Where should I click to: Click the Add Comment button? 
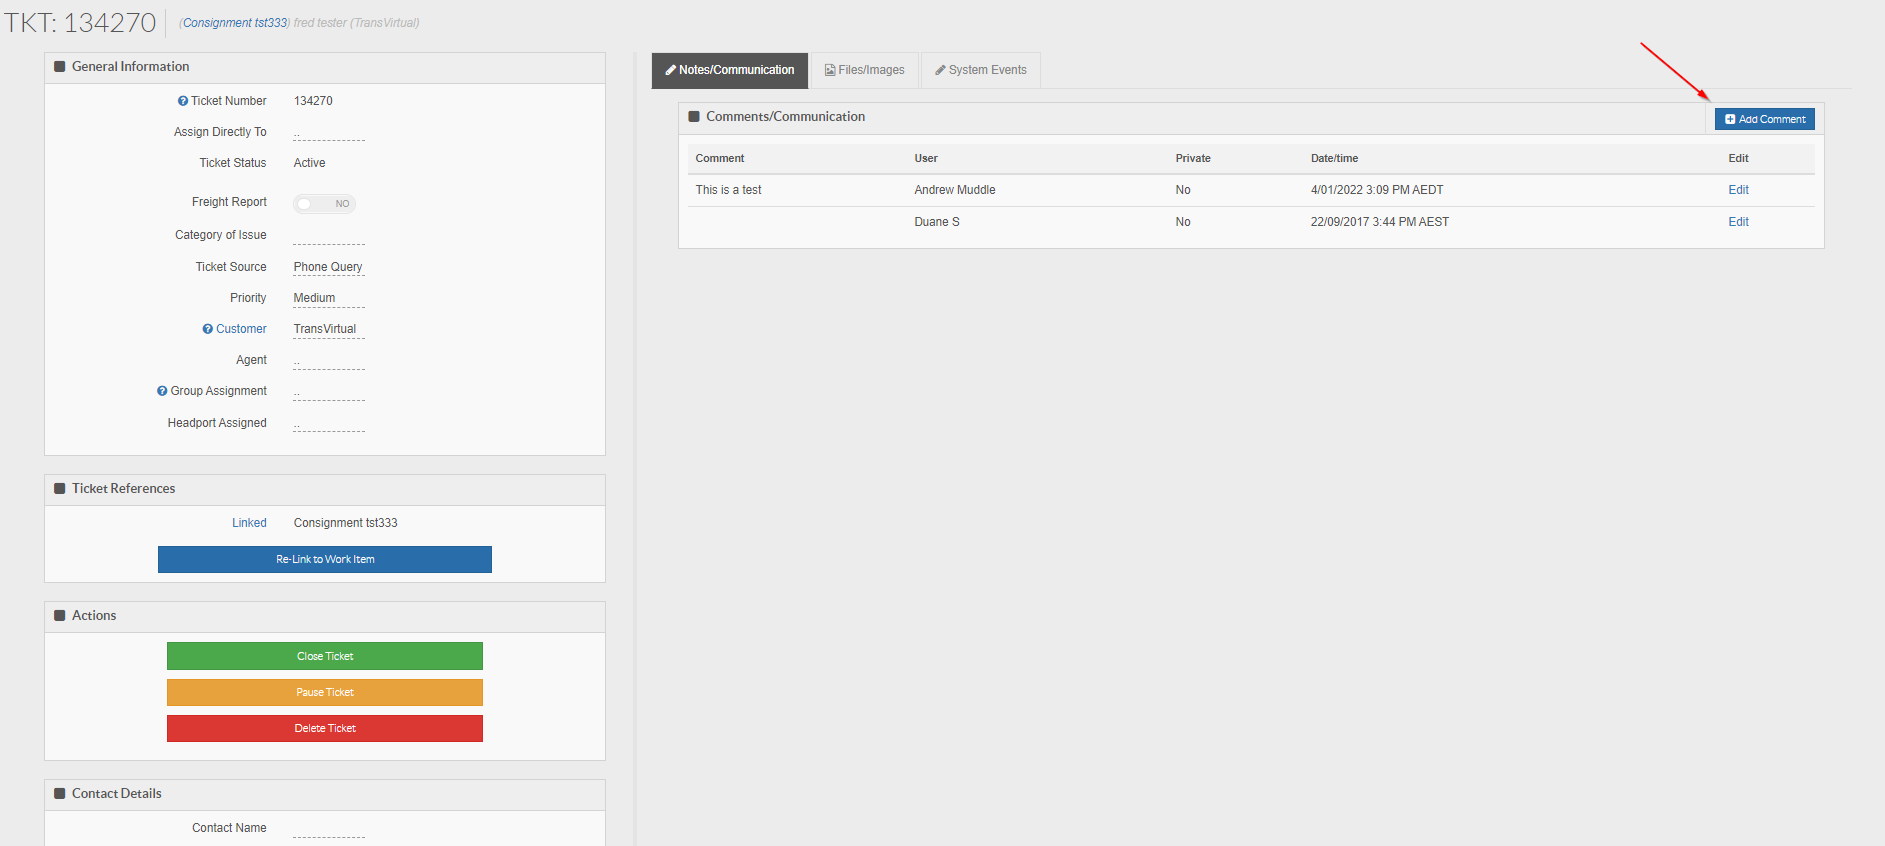(1765, 119)
